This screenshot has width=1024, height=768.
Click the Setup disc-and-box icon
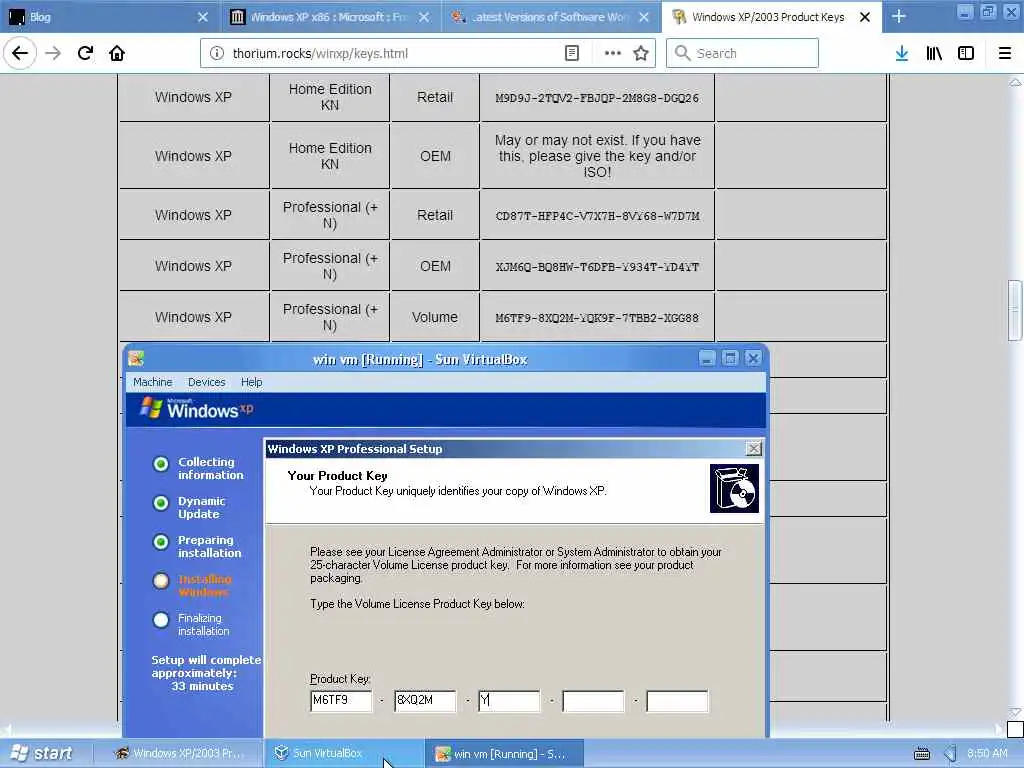[734, 488]
